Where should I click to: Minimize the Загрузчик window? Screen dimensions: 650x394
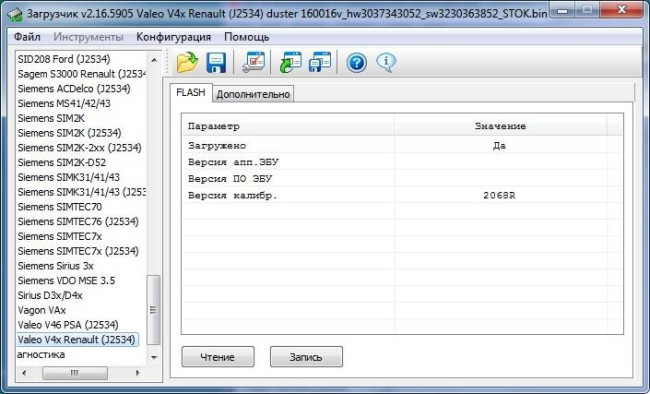tap(563, 10)
